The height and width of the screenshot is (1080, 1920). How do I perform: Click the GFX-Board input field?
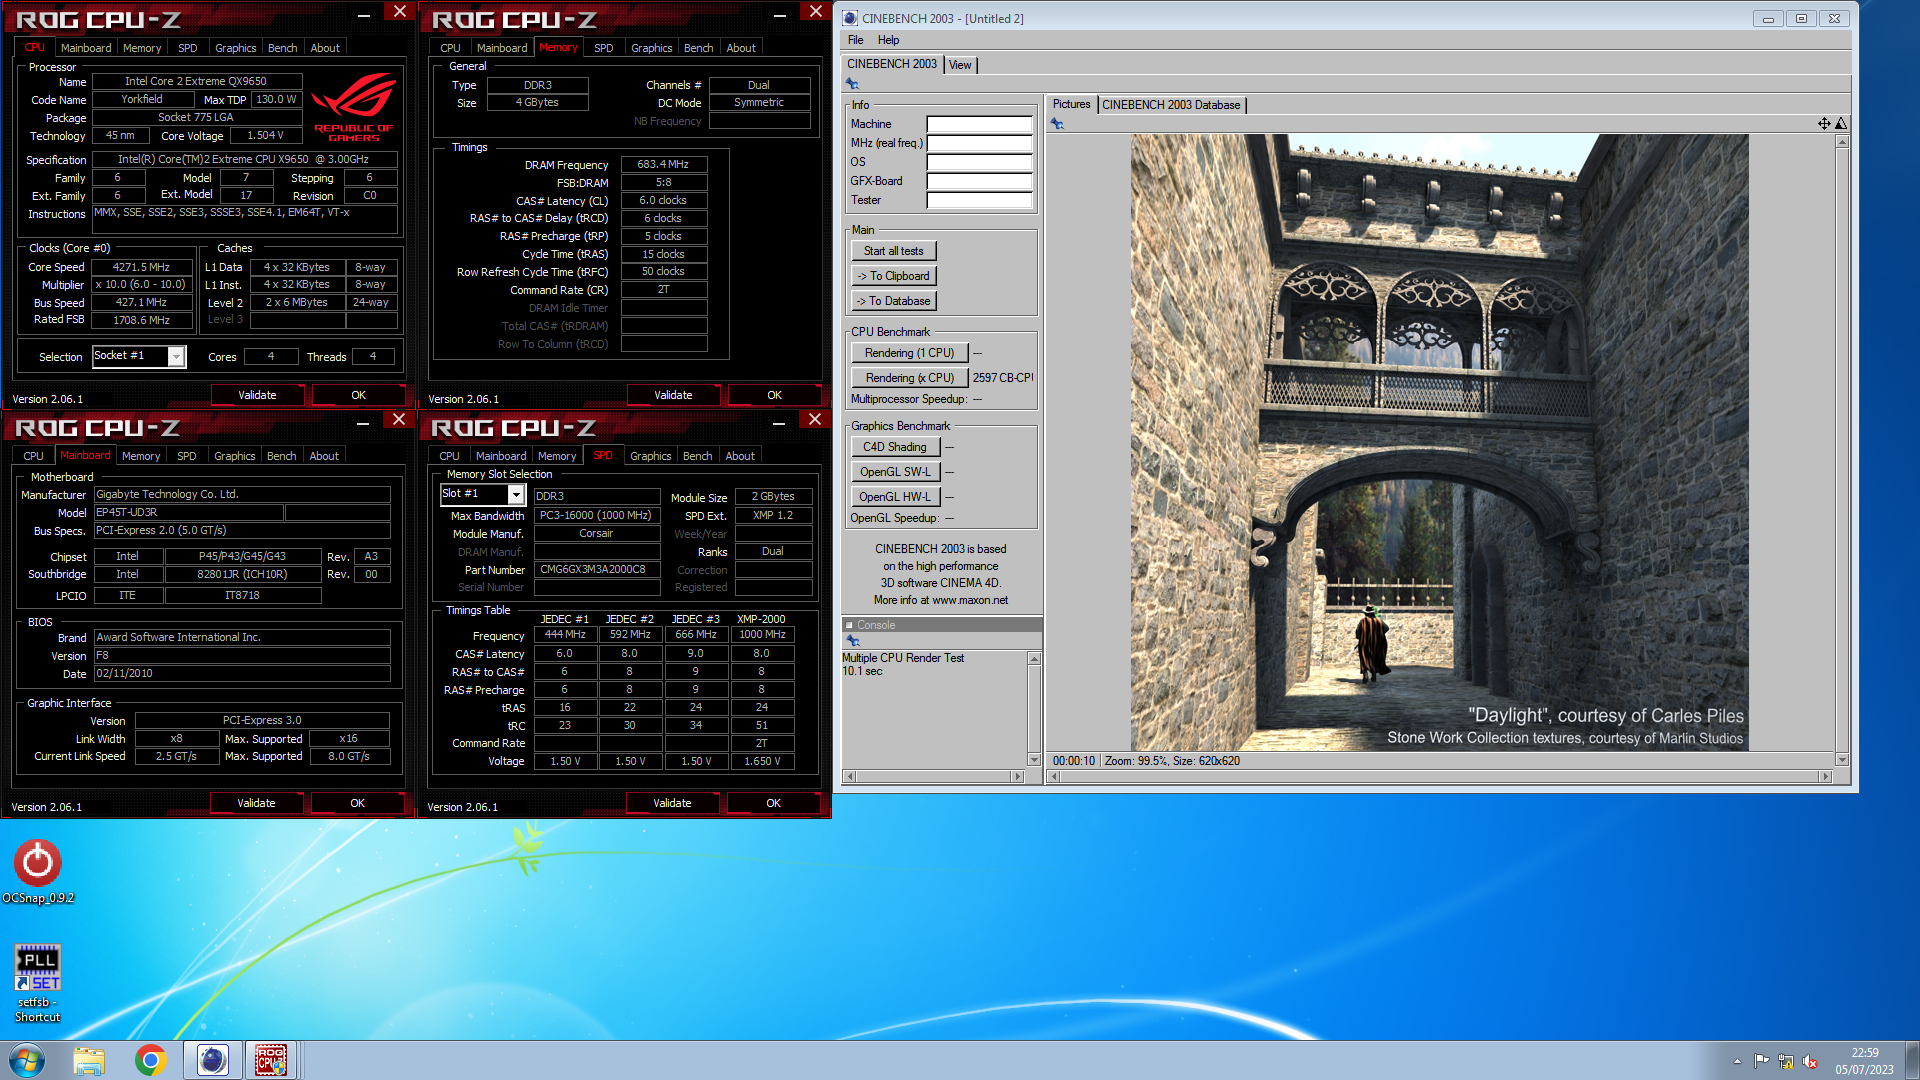point(979,181)
